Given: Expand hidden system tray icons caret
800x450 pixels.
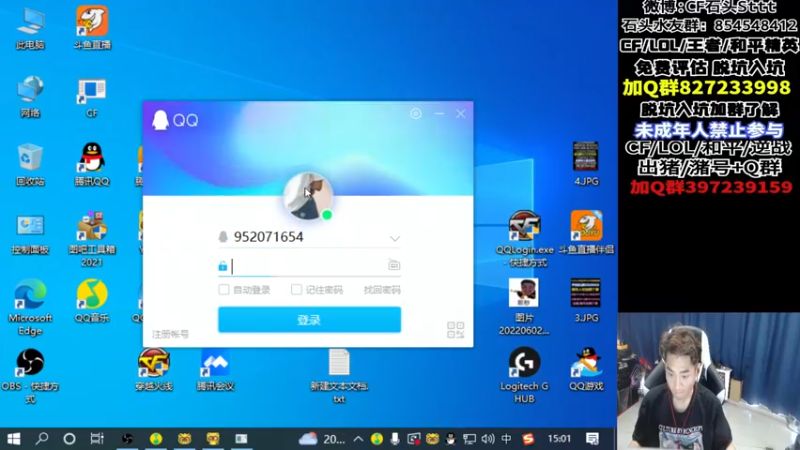Looking at the screenshot, I should [x=358, y=439].
